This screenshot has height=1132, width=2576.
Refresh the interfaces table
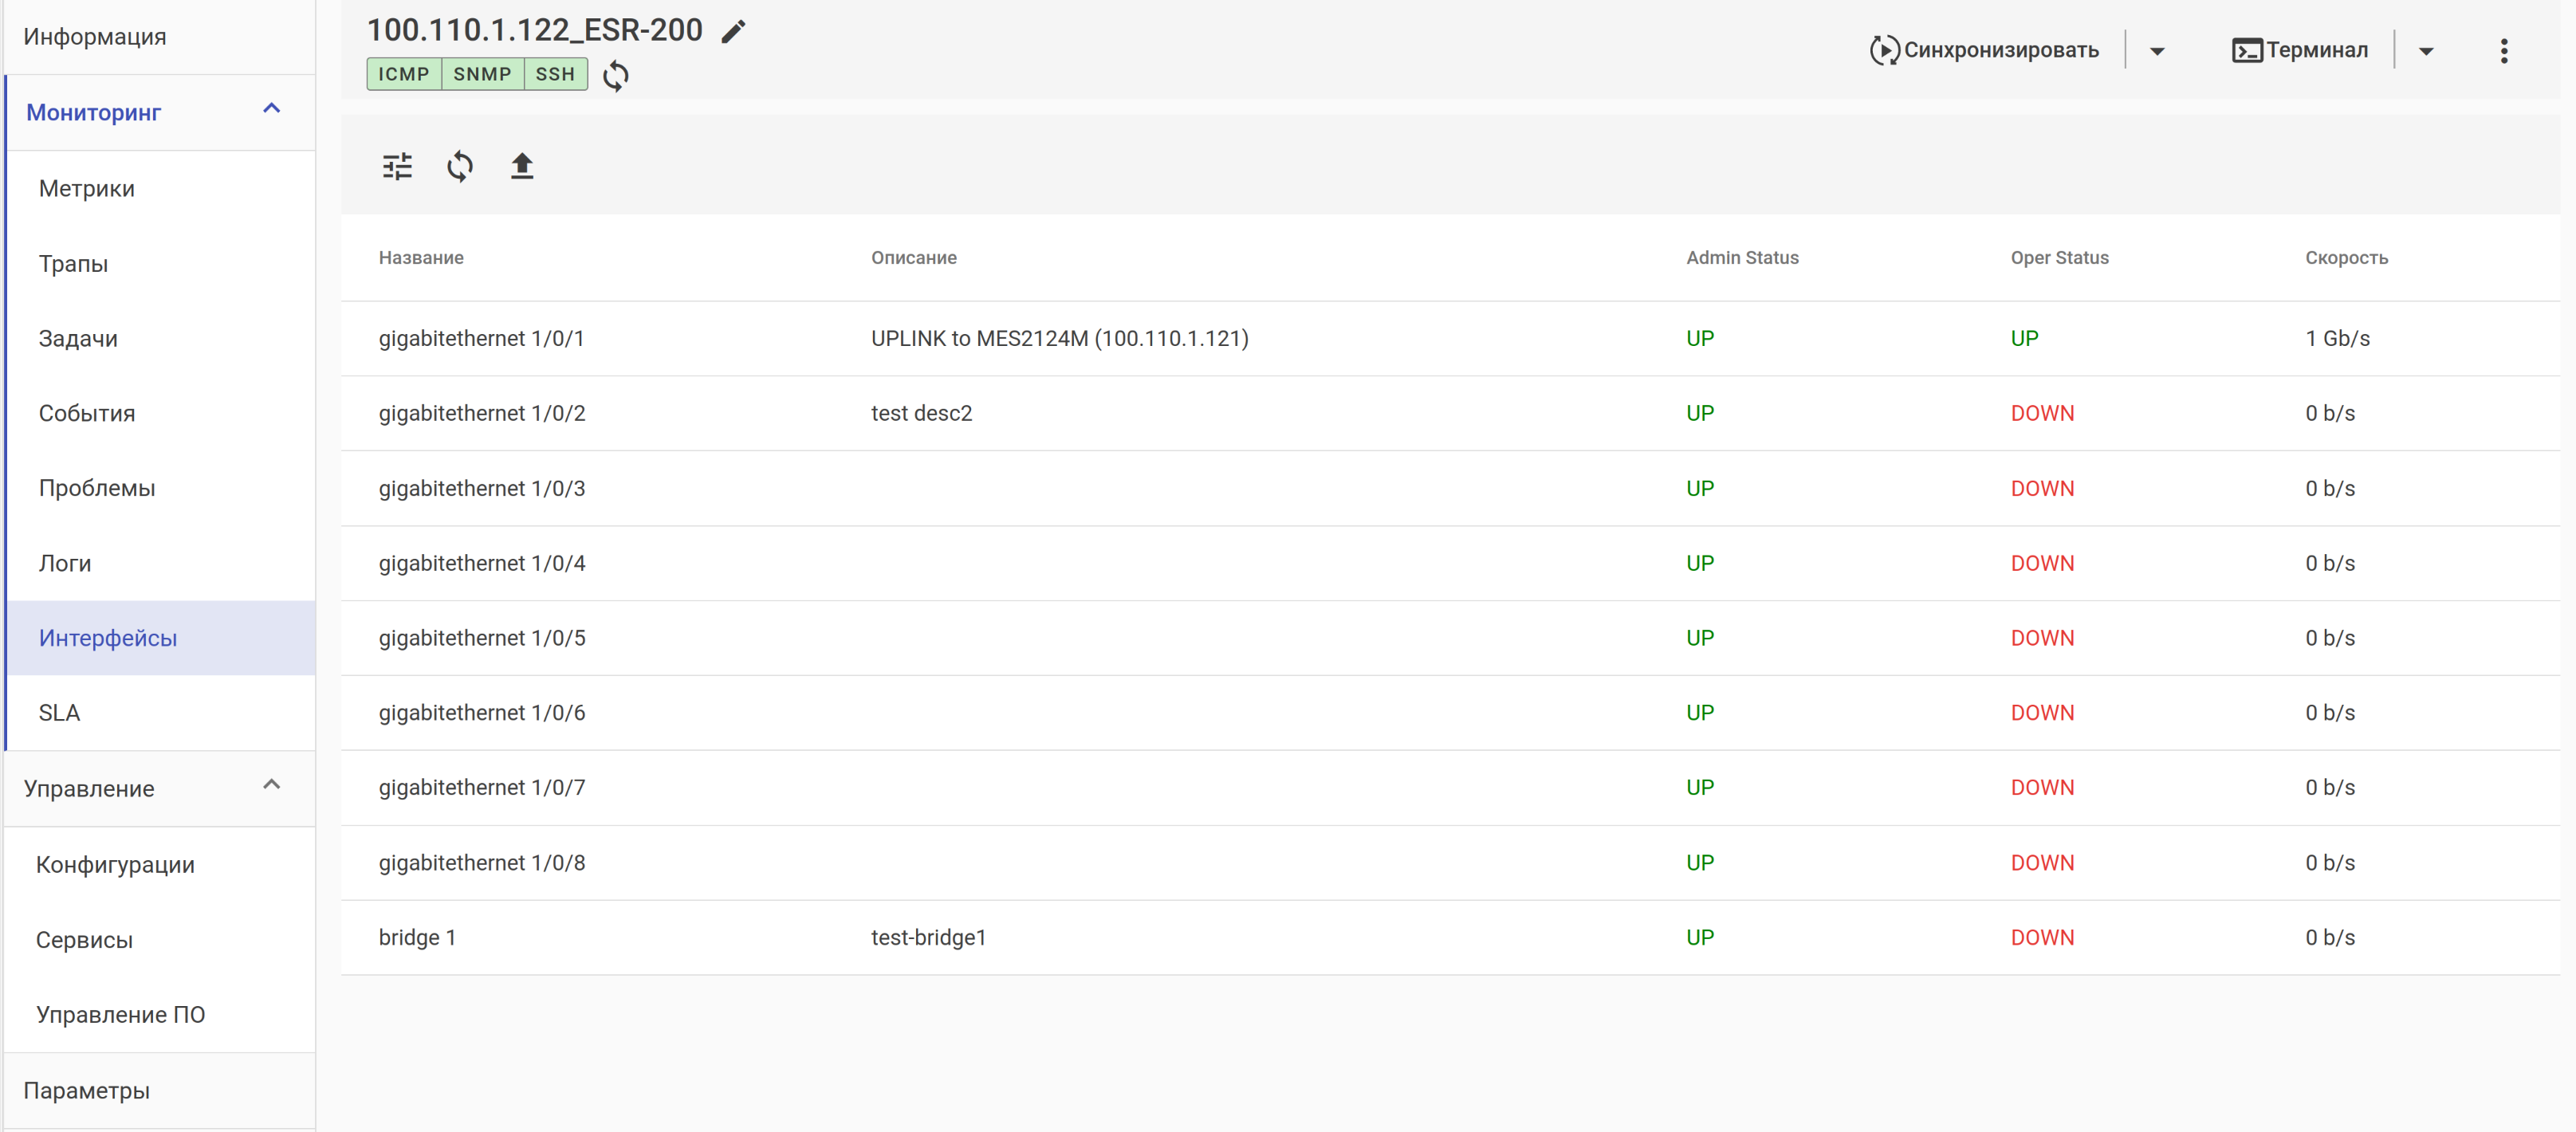(459, 166)
